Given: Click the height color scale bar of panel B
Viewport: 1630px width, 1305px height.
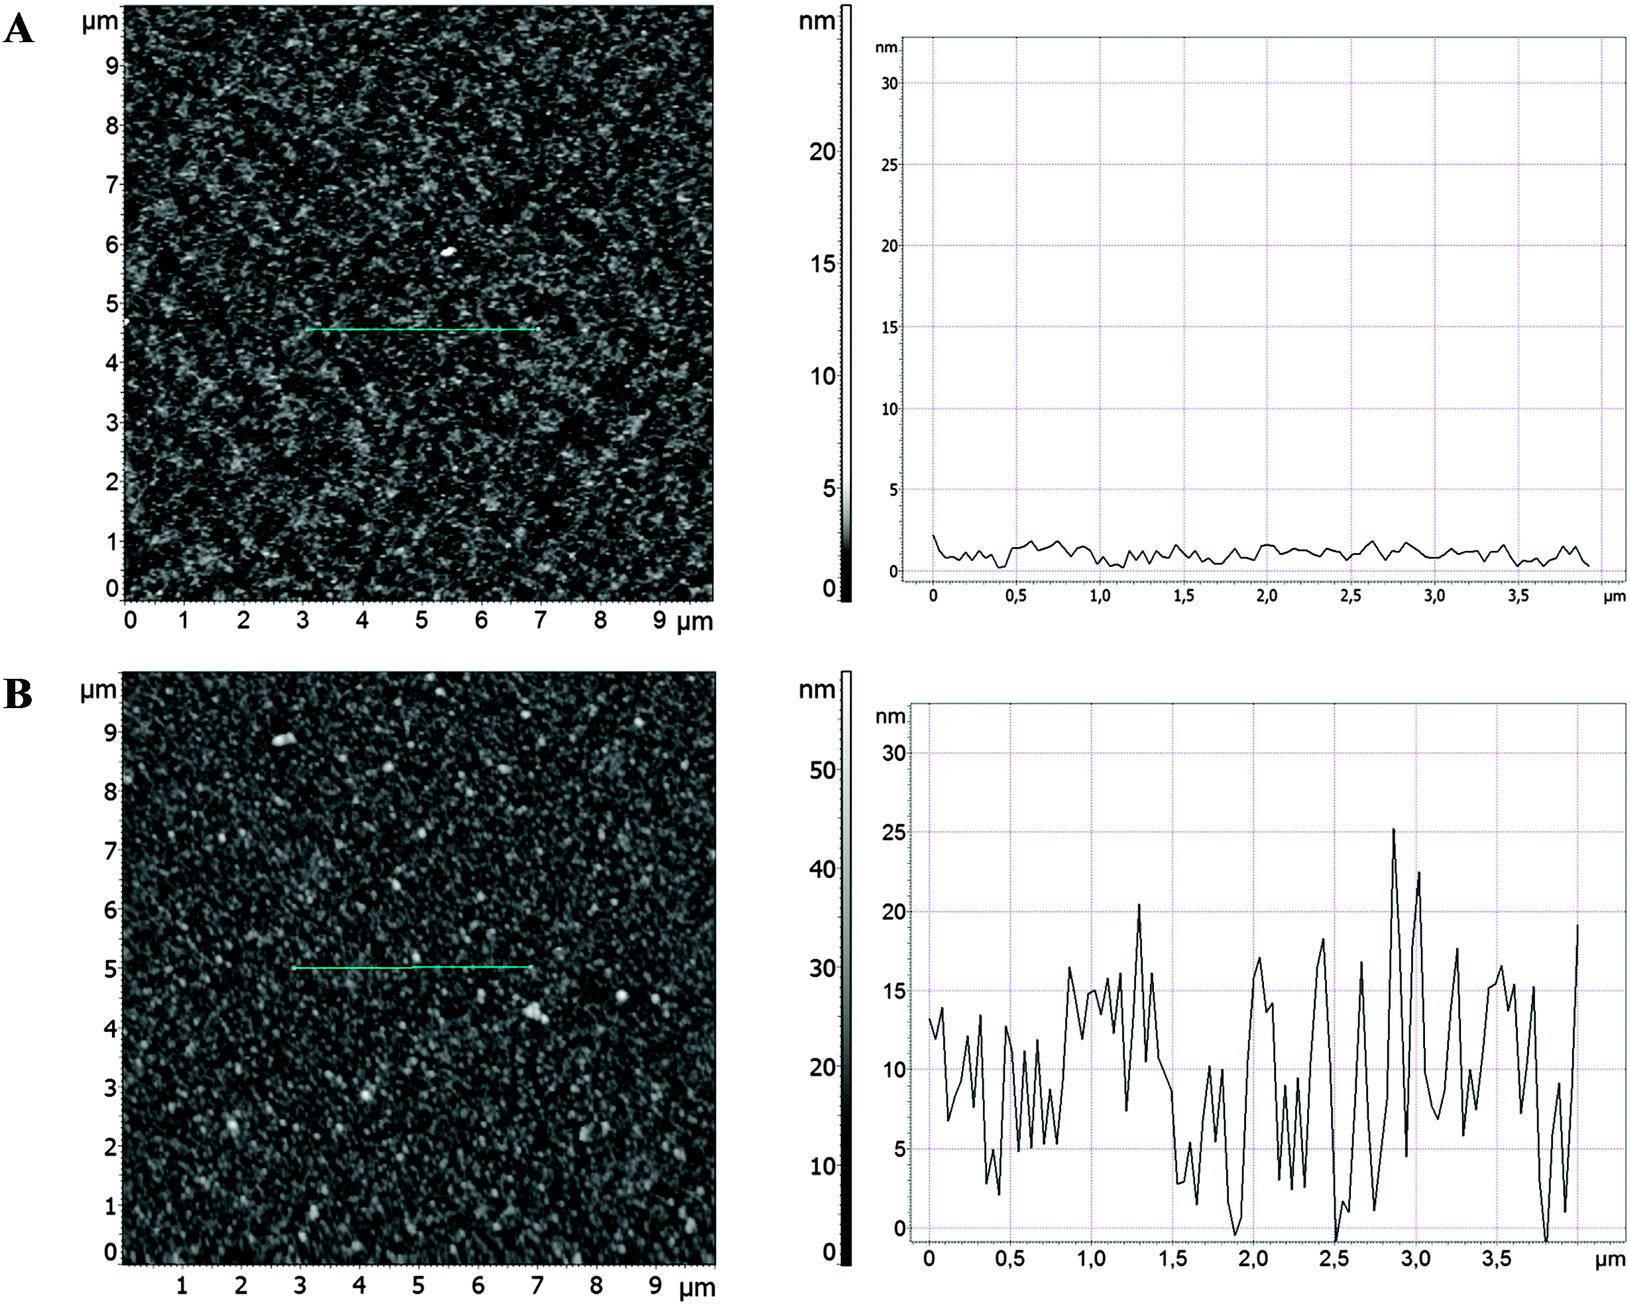Looking at the screenshot, I should 846,968.
